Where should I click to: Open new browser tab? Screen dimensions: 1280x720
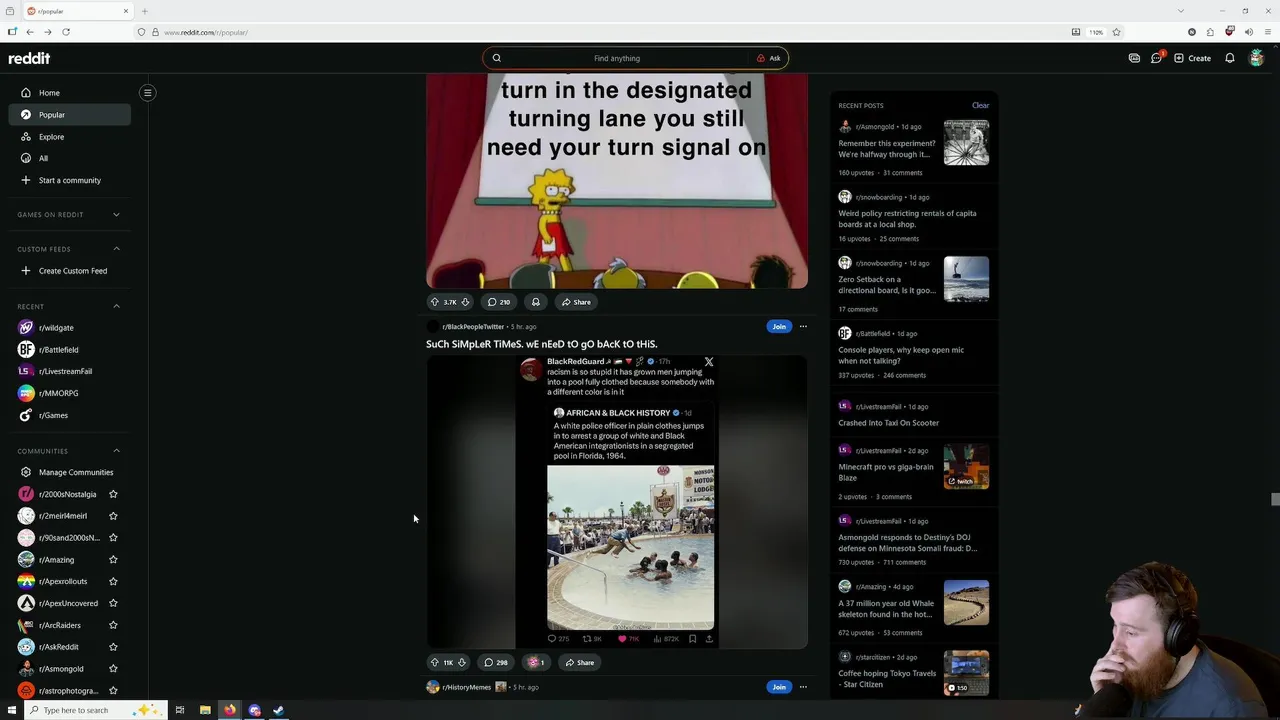coord(144,11)
